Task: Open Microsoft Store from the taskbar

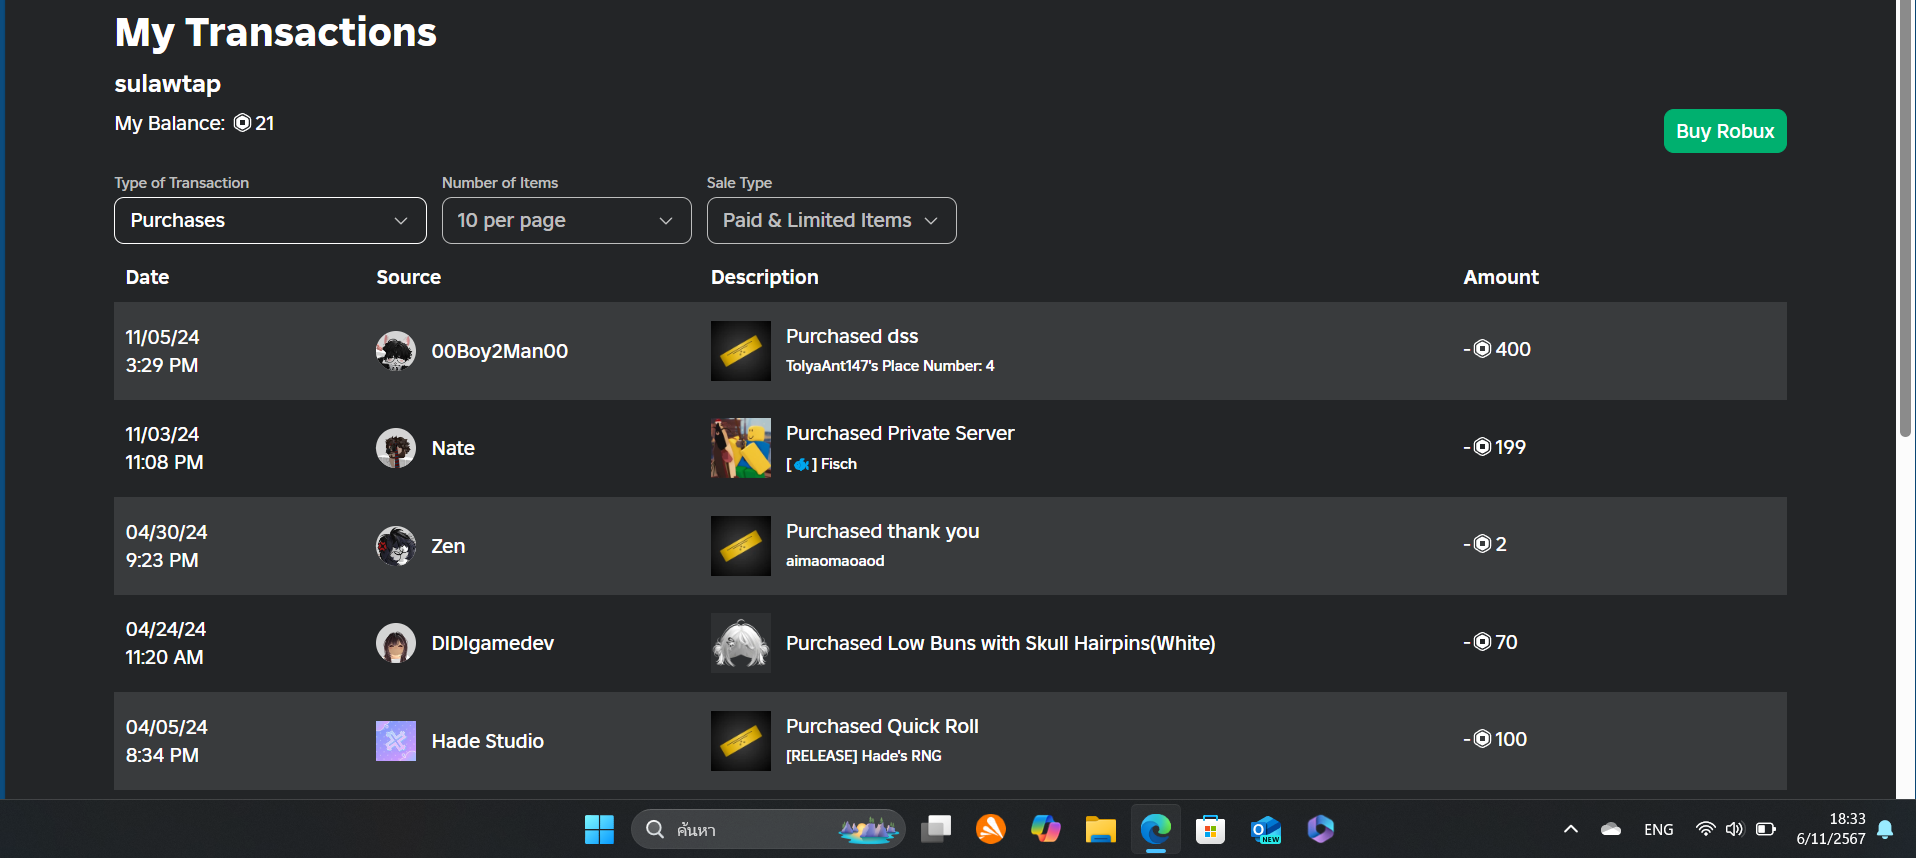Action: point(1211,829)
